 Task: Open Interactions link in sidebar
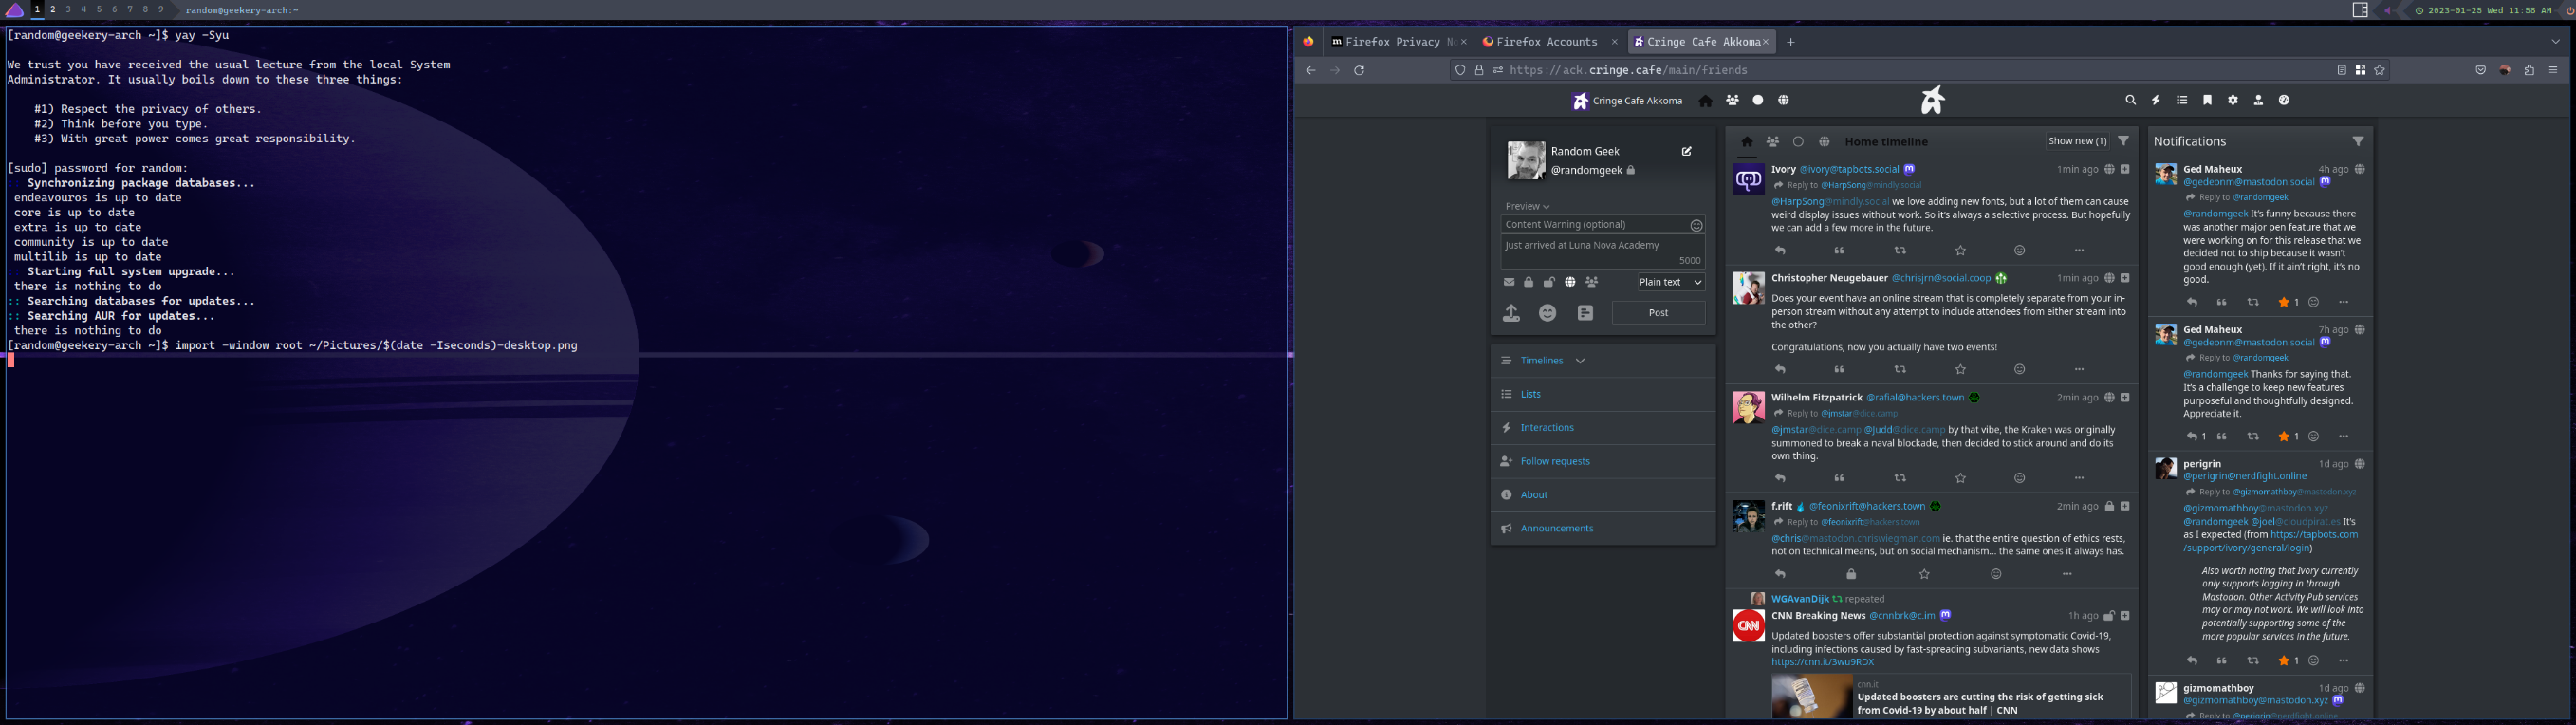tap(1546, 428)
